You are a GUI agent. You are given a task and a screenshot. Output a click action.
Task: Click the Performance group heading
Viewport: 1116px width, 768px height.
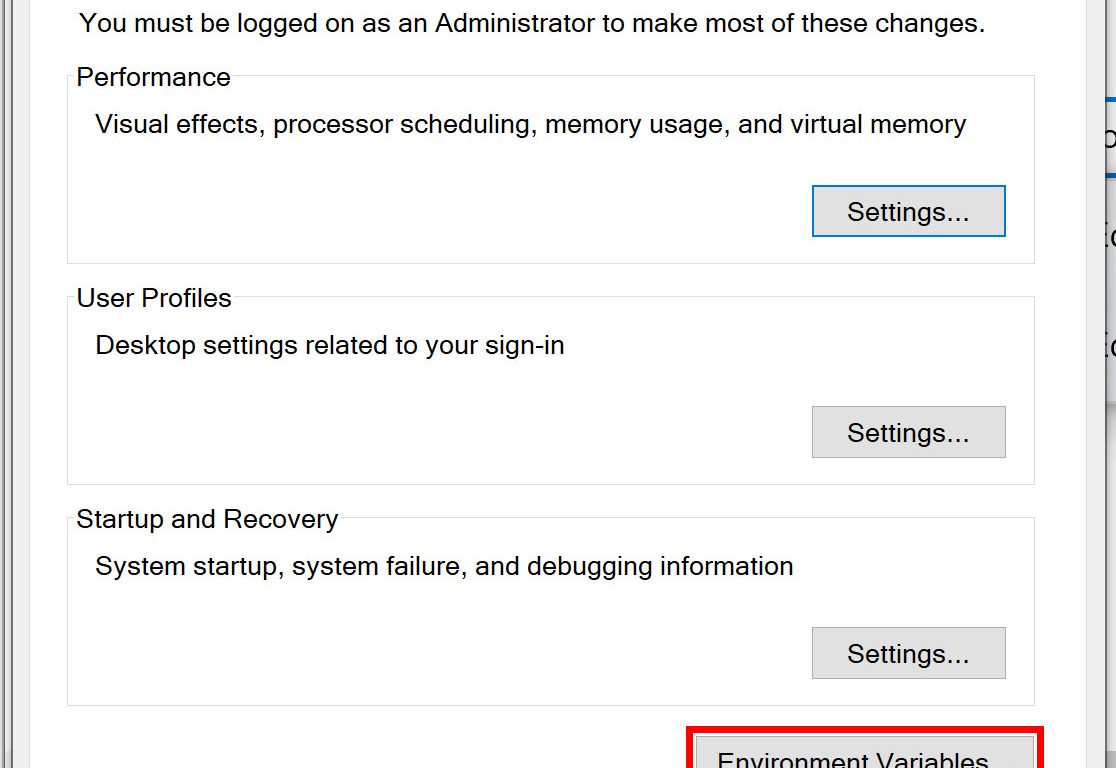(x=153, y=77)
